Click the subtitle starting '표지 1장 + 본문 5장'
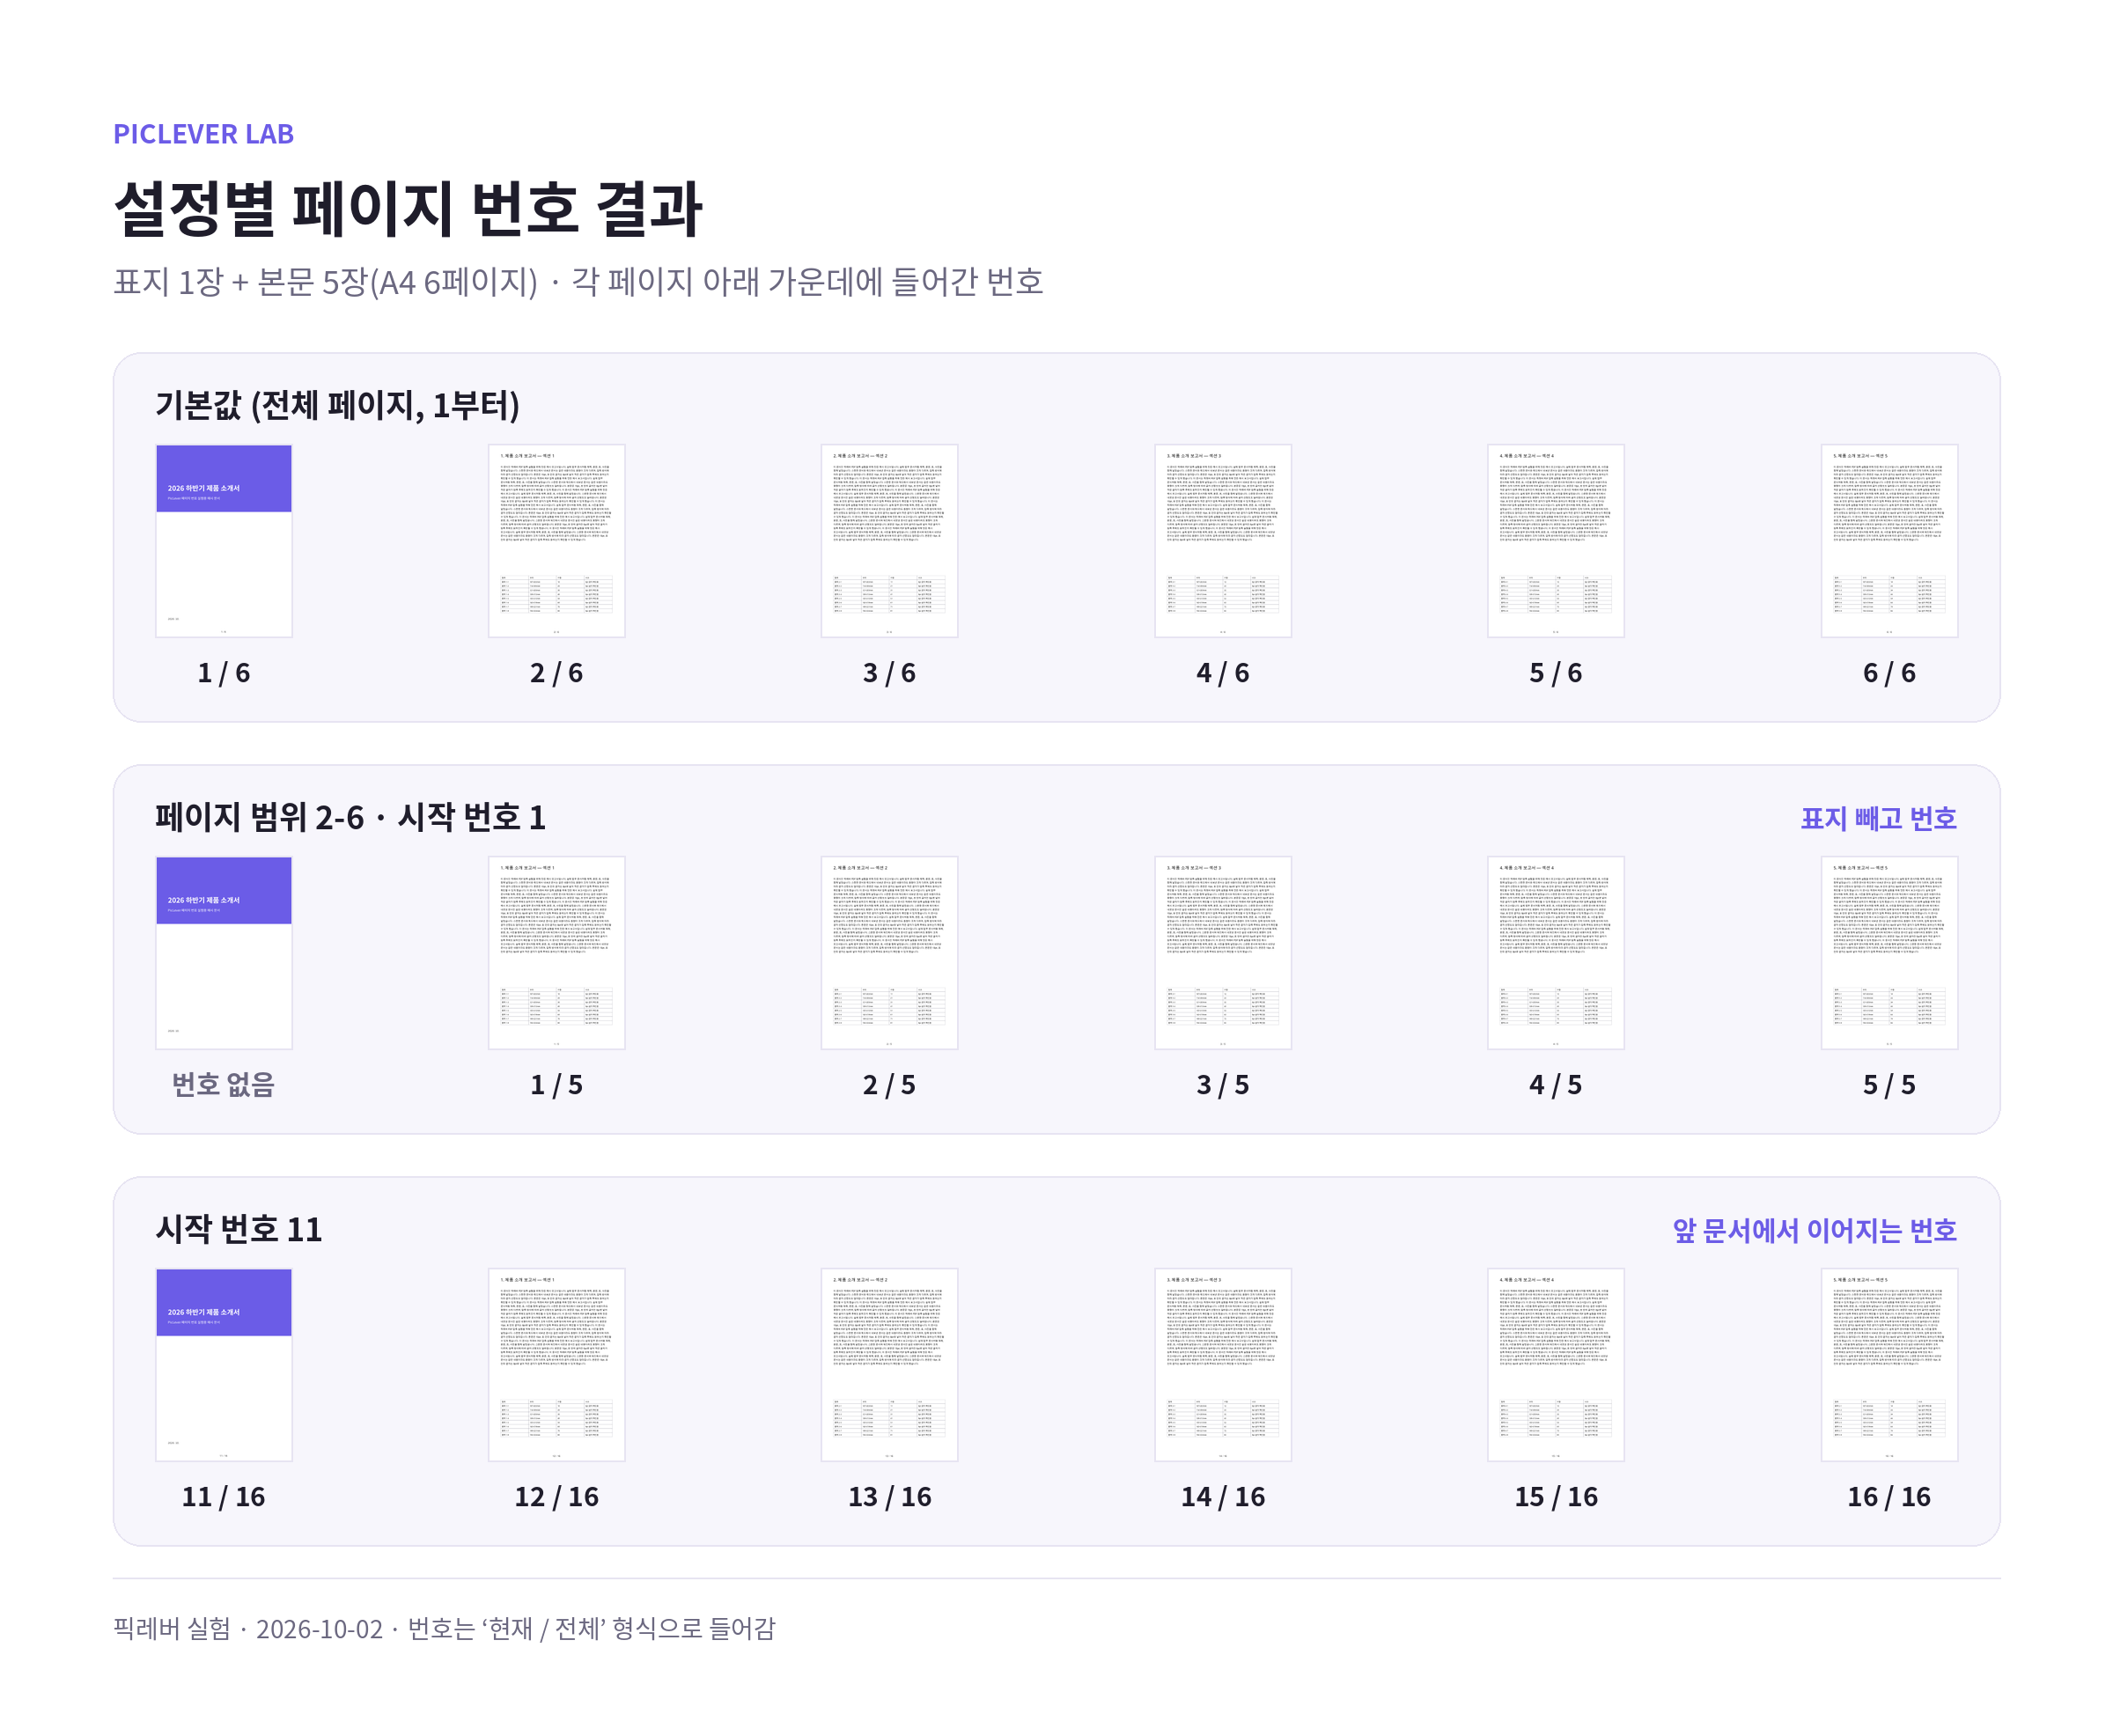This screenshot has width=2113, height=1736. [x=578, y=282]
